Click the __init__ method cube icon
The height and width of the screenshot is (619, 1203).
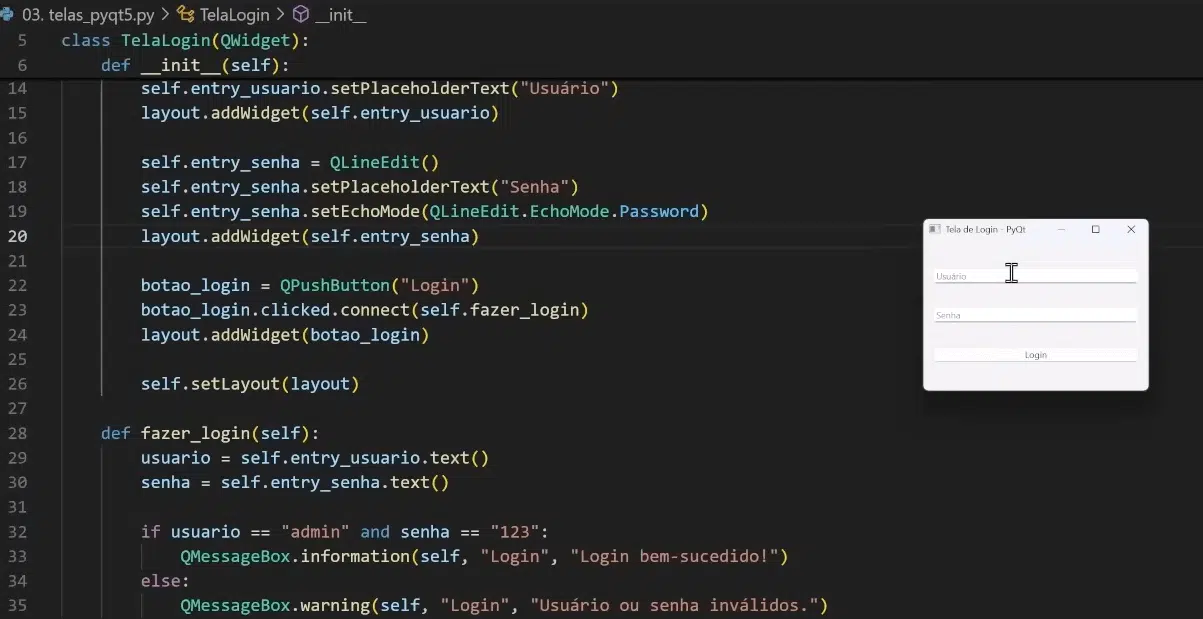coord(301,15)
